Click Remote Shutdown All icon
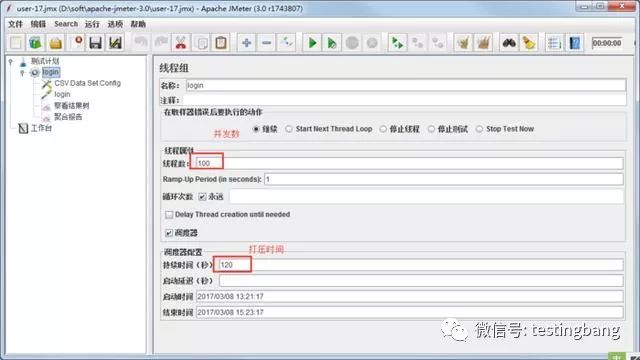This screenshot has width=640, height=360. coord(438,43)
